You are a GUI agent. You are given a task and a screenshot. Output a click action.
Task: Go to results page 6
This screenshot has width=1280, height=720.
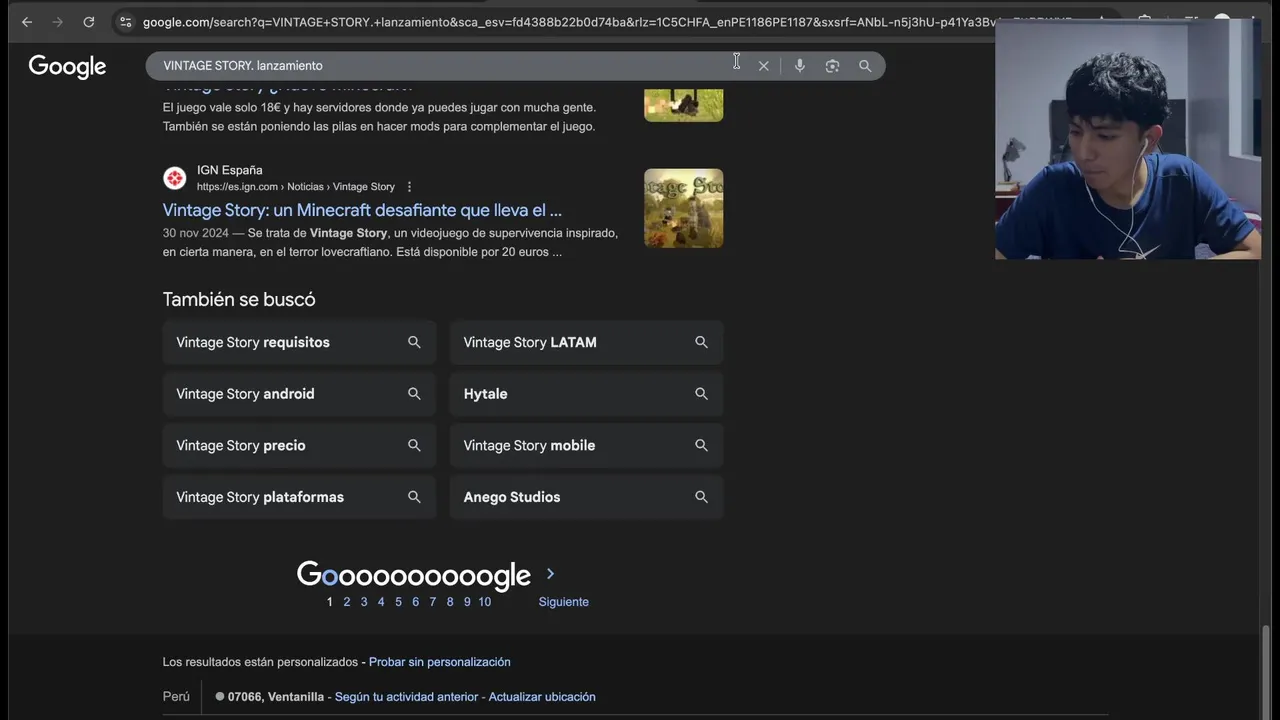pyautogui.click(x=415, y=602)
